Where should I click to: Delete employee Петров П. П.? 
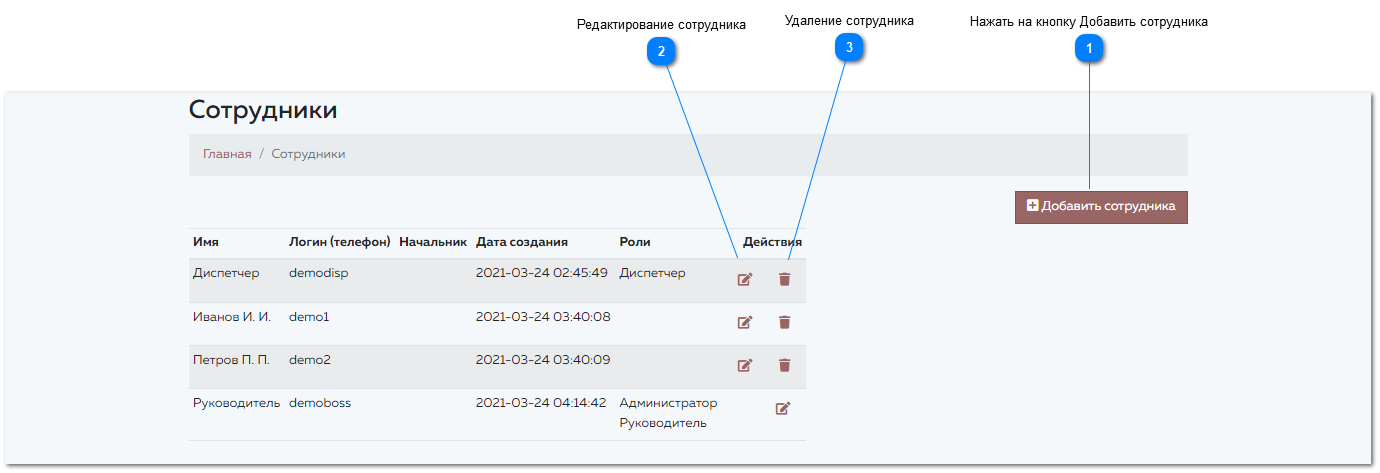pyautogui.click(x=784, y=366)
